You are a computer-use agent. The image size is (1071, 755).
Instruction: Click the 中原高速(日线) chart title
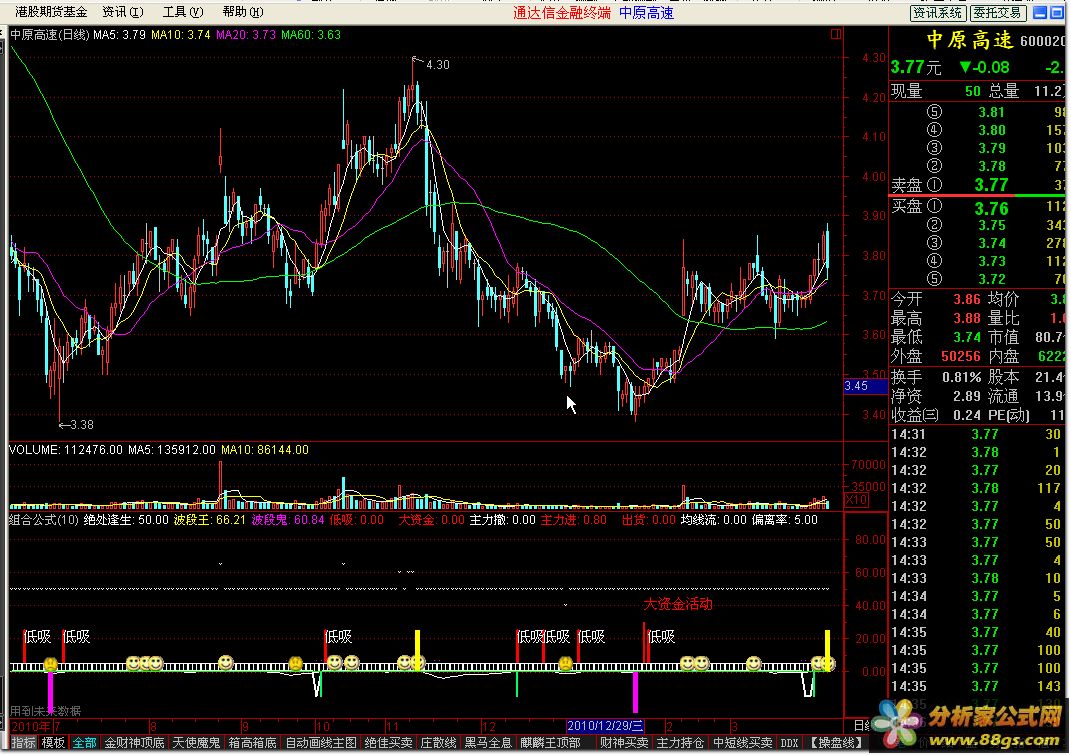point(49,35)
